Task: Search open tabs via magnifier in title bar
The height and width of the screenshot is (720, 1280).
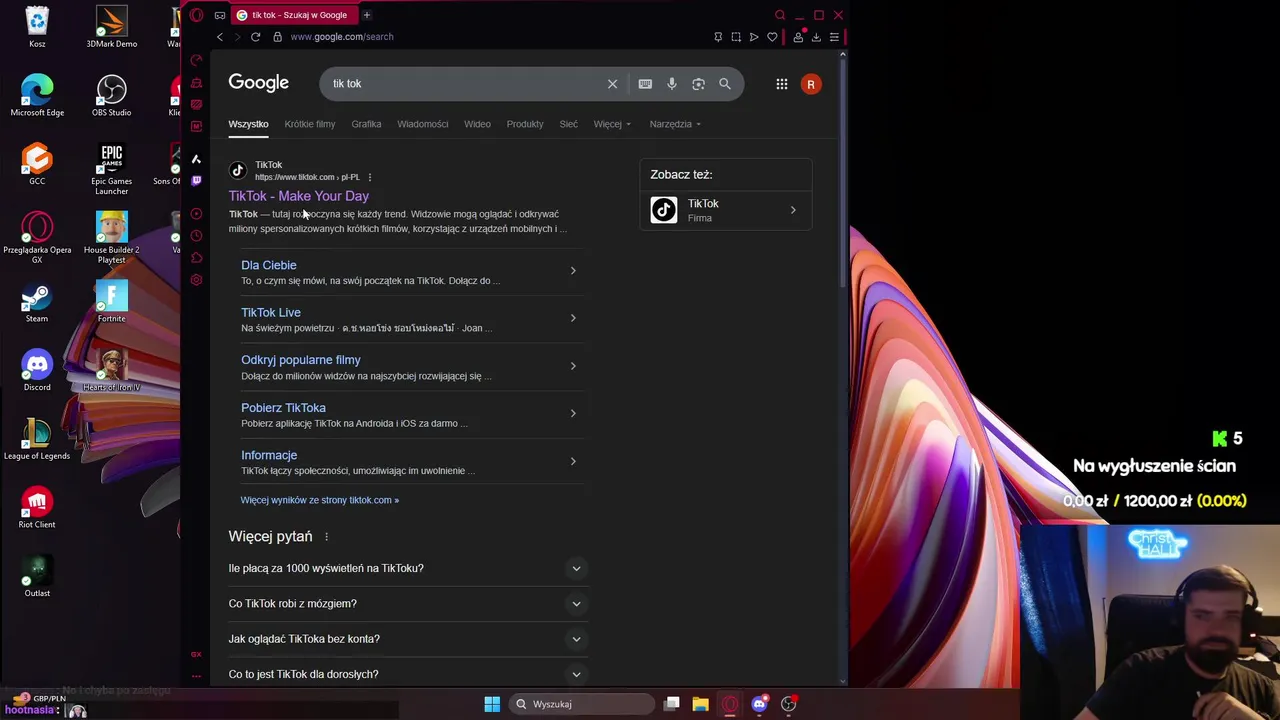Action: point(780,15)
